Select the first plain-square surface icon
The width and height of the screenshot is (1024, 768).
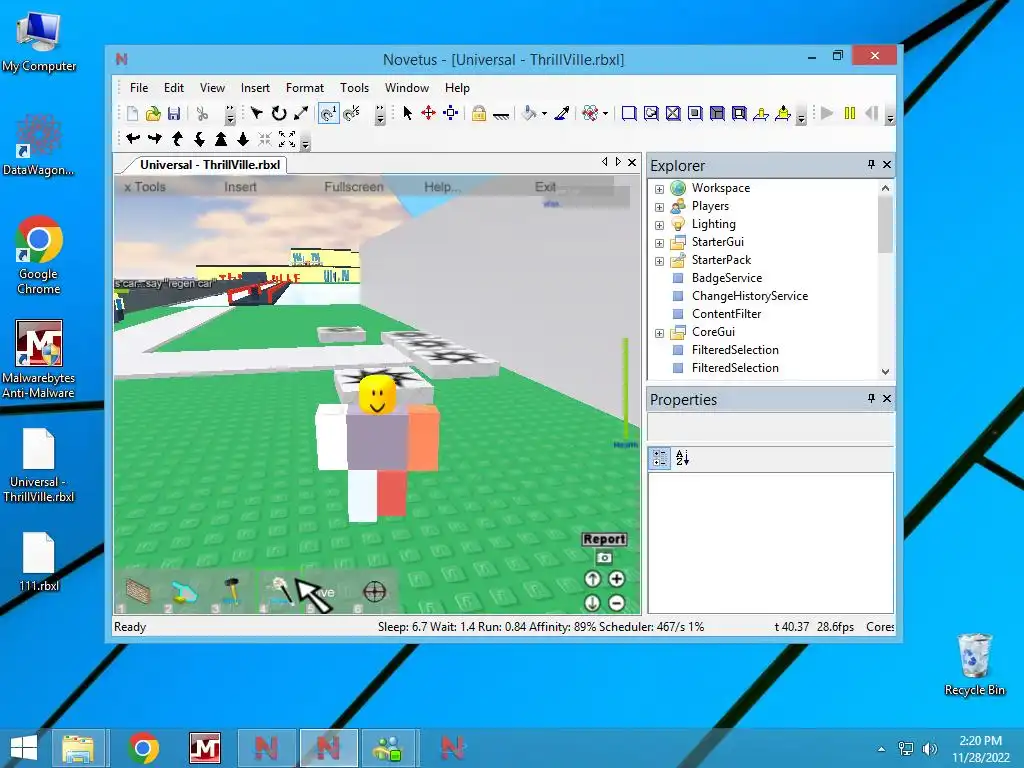coord(629,113)
